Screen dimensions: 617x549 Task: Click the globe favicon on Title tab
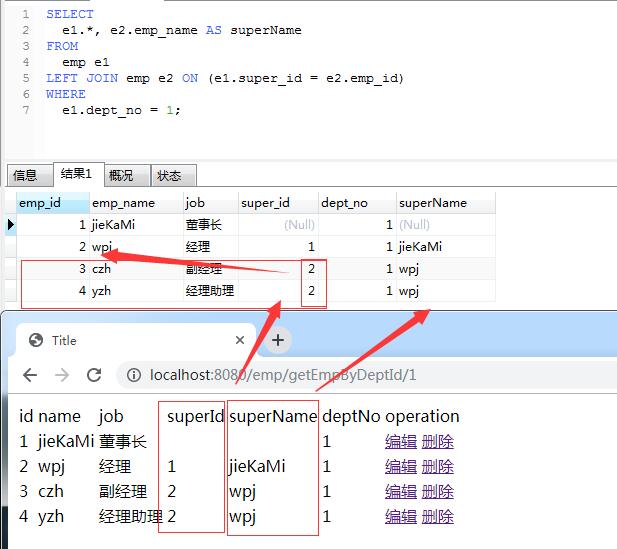(x=36, y=340)
